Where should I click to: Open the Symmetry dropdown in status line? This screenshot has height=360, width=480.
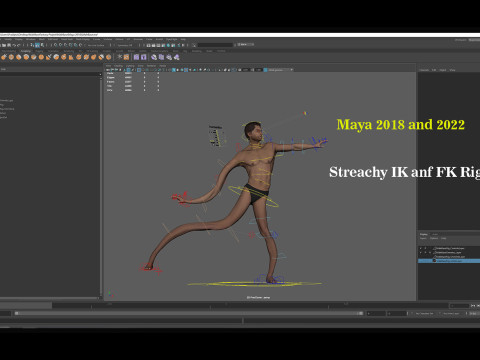(x=125, y=45)
